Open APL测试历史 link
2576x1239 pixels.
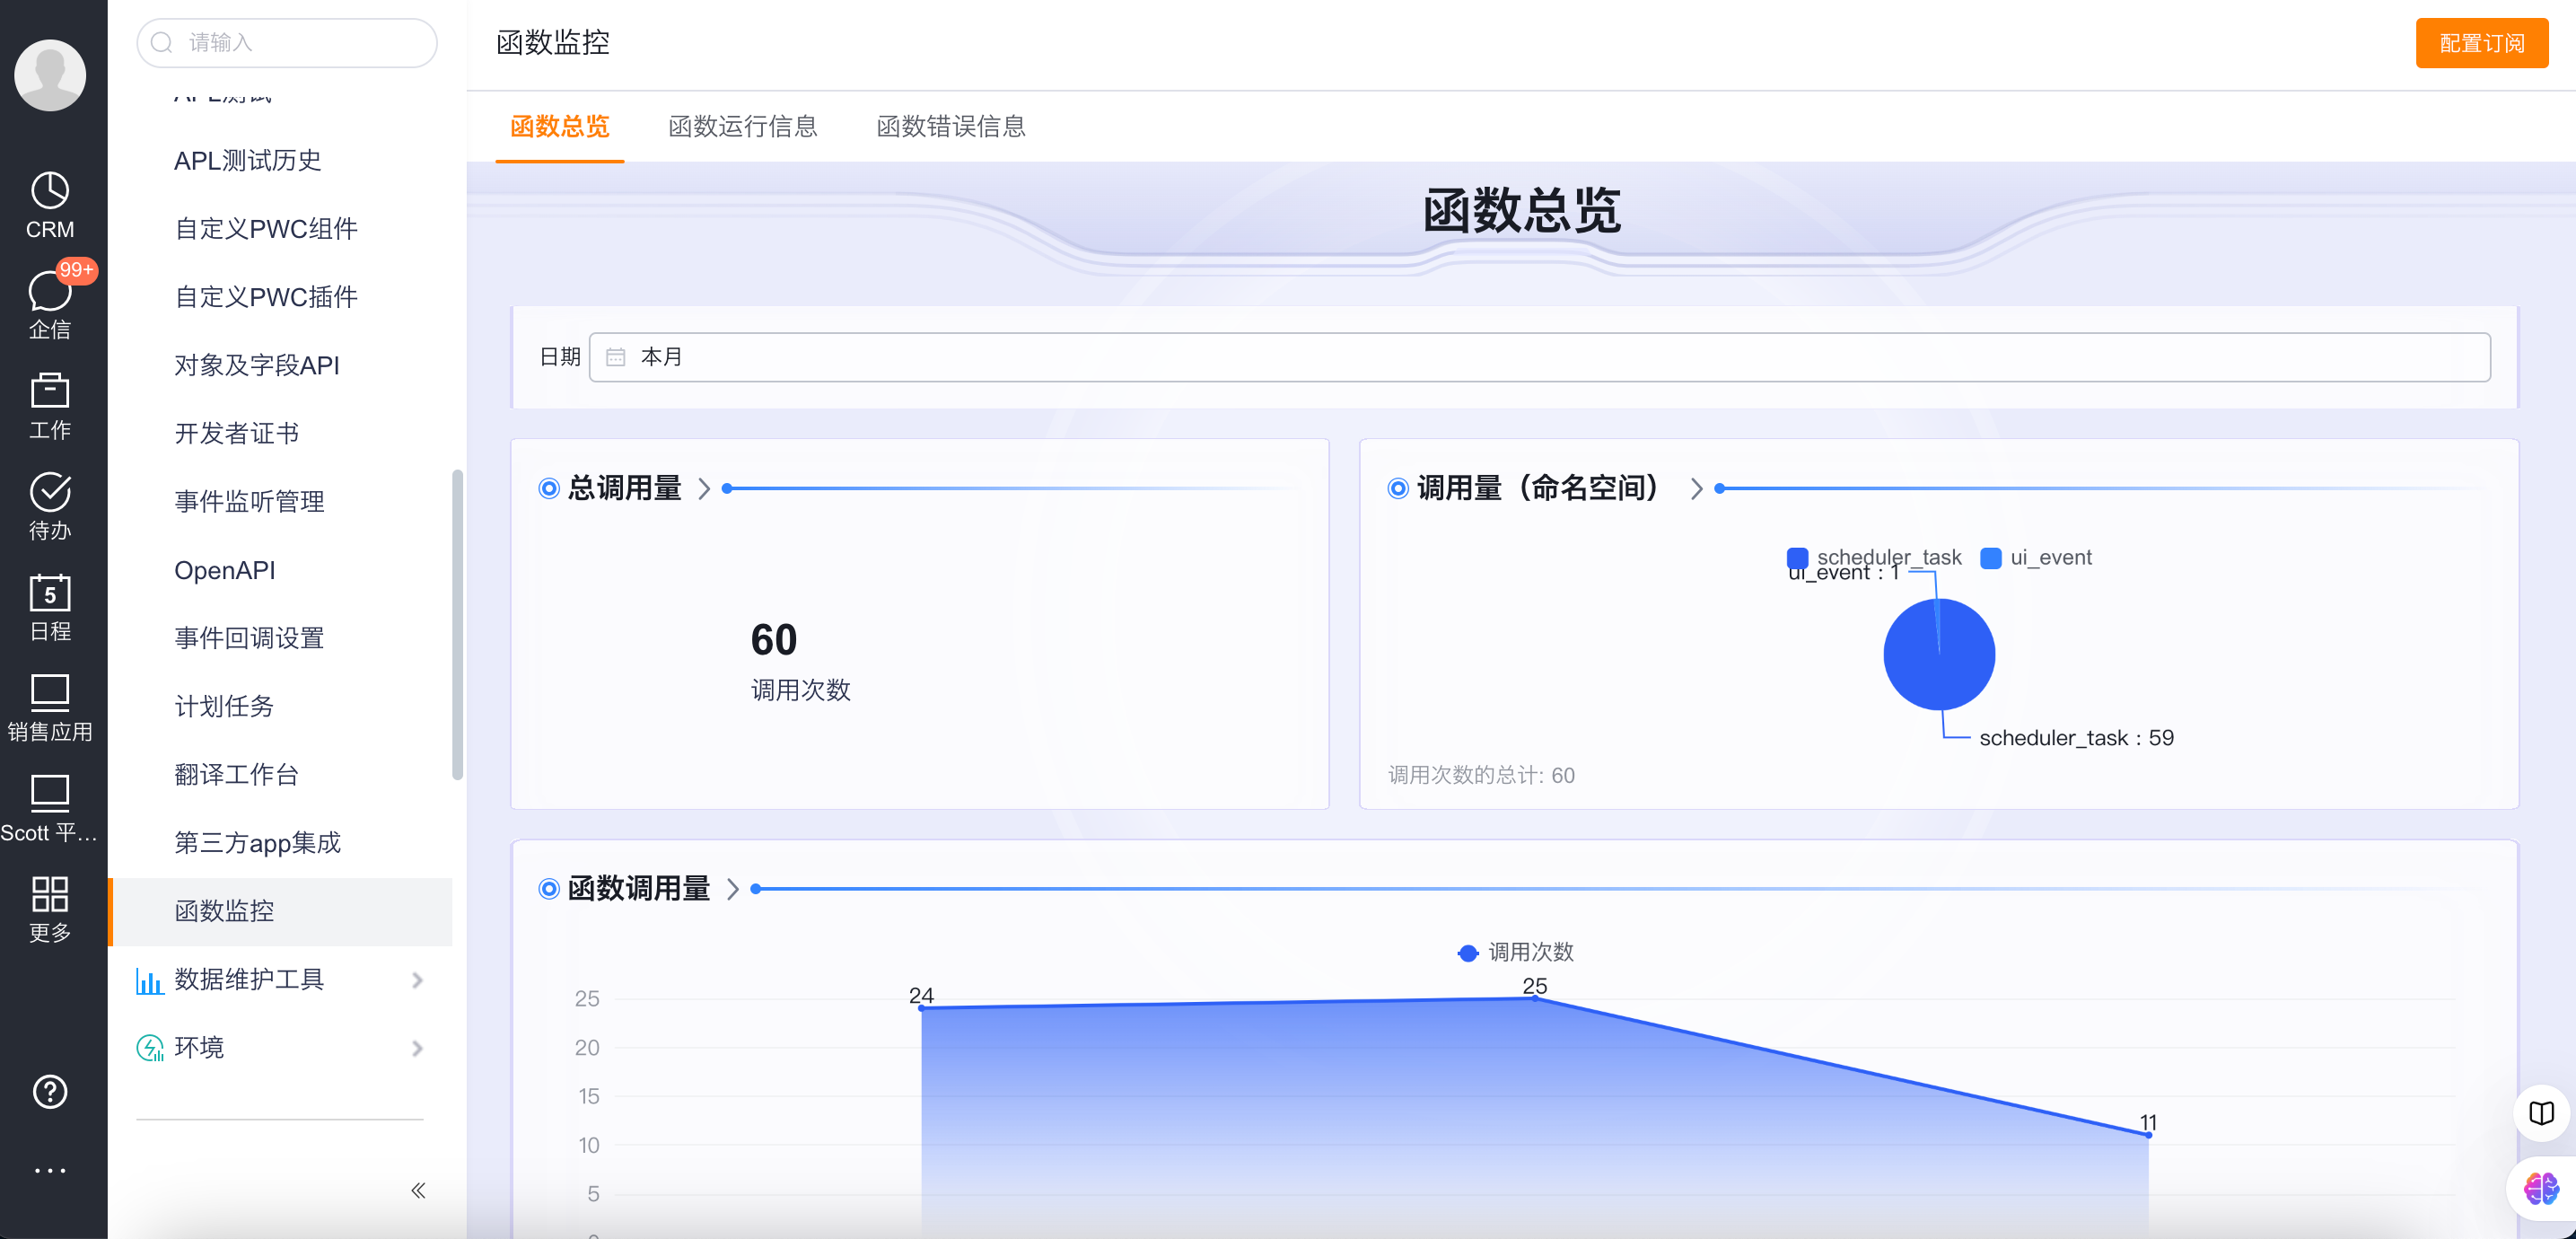[247, 161]
